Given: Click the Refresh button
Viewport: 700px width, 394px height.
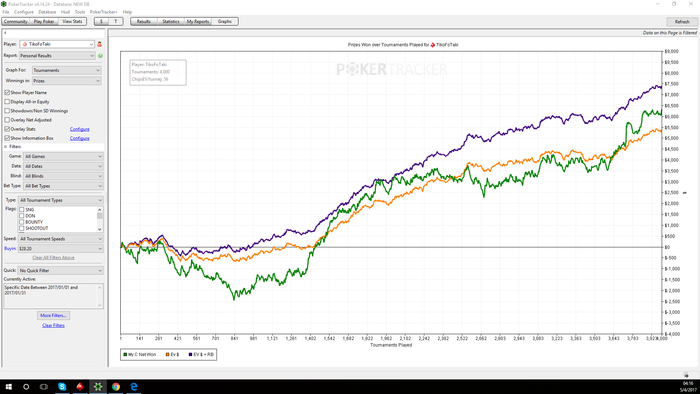Looking at the screenshot, I should click(x=682, y=21).
